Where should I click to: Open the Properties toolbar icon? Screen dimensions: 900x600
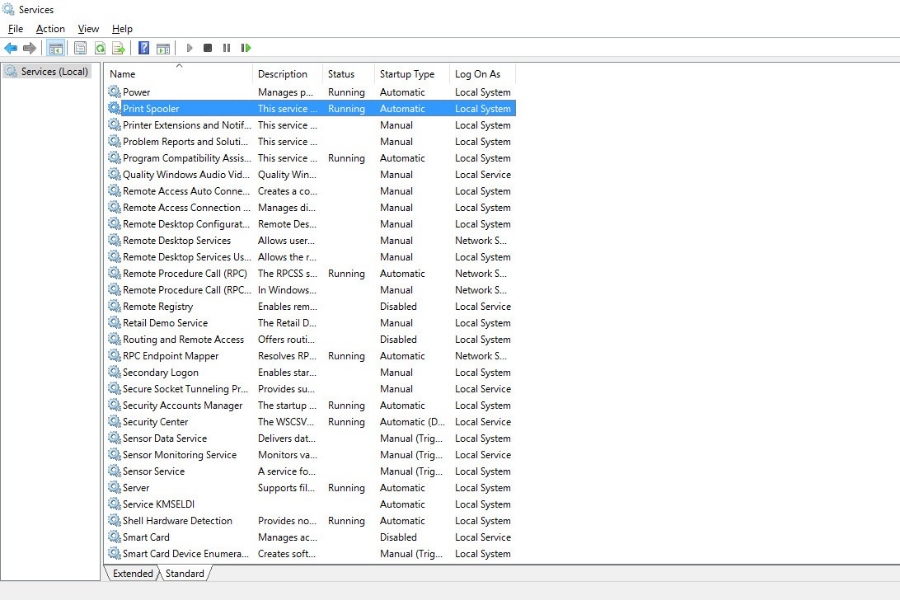(x=81, y=48)
